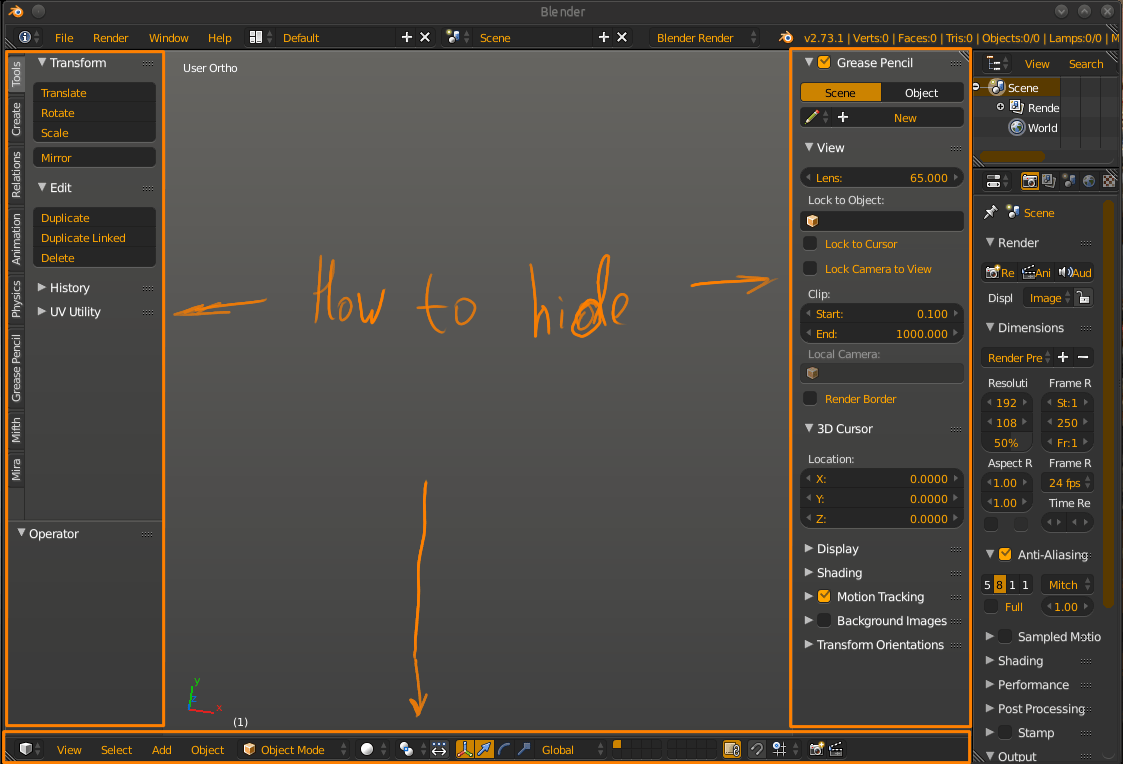The height and width of the screenshot is (764, 1123).
Task: Open World properties via the globe icon
Action: [1089, 180]
